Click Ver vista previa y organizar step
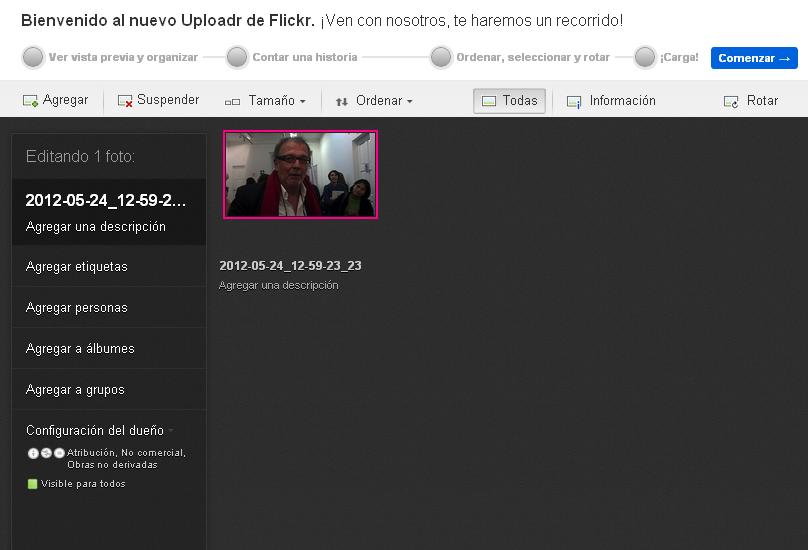This screenshot has height=550, width=808. click(123, 57)
